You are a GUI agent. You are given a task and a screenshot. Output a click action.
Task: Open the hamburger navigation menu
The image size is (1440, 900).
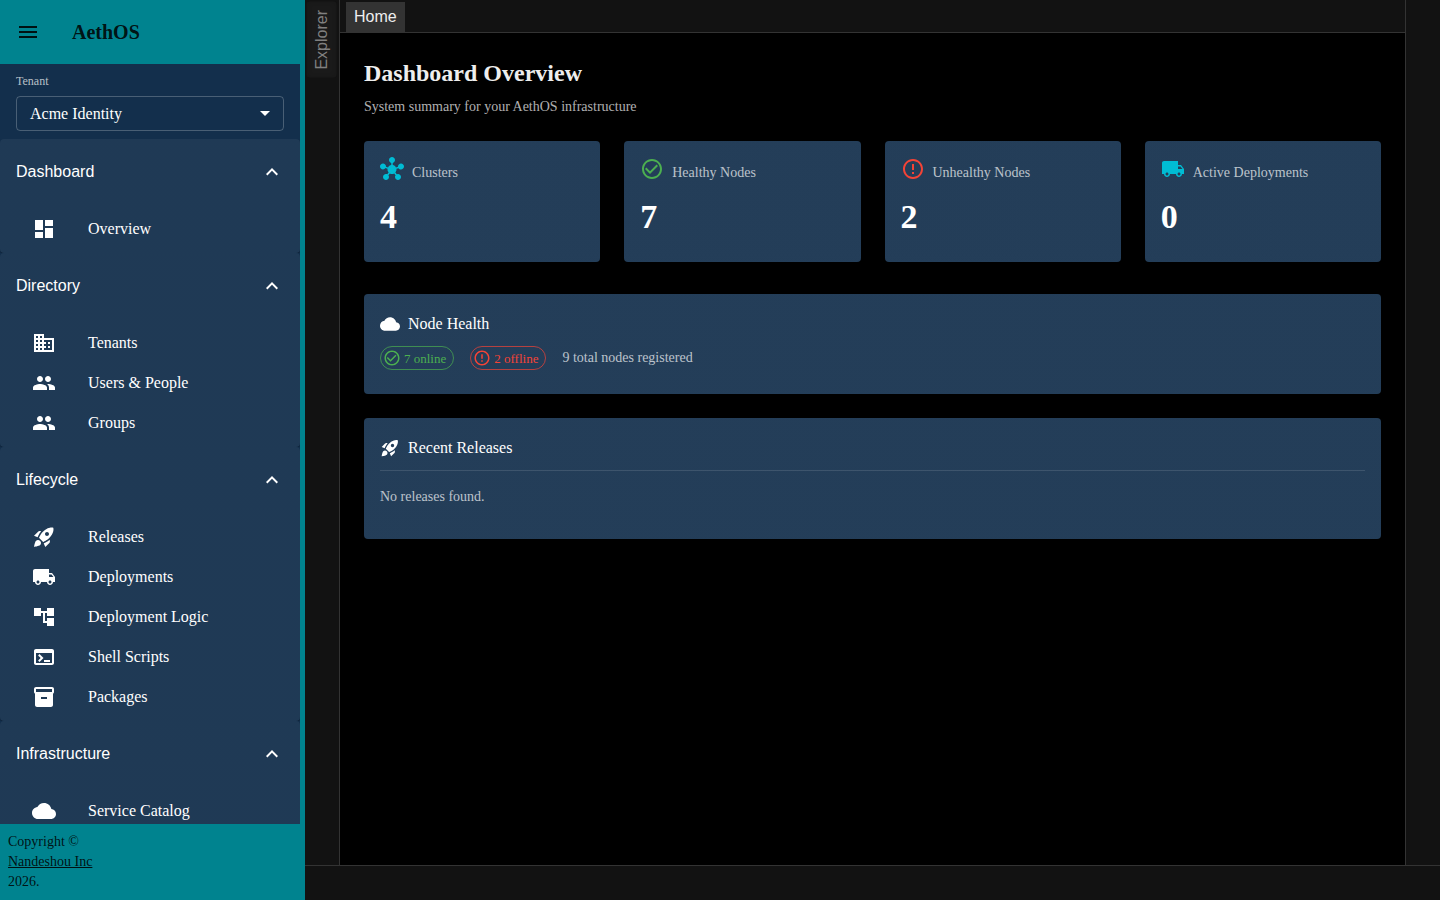(28, 32)
